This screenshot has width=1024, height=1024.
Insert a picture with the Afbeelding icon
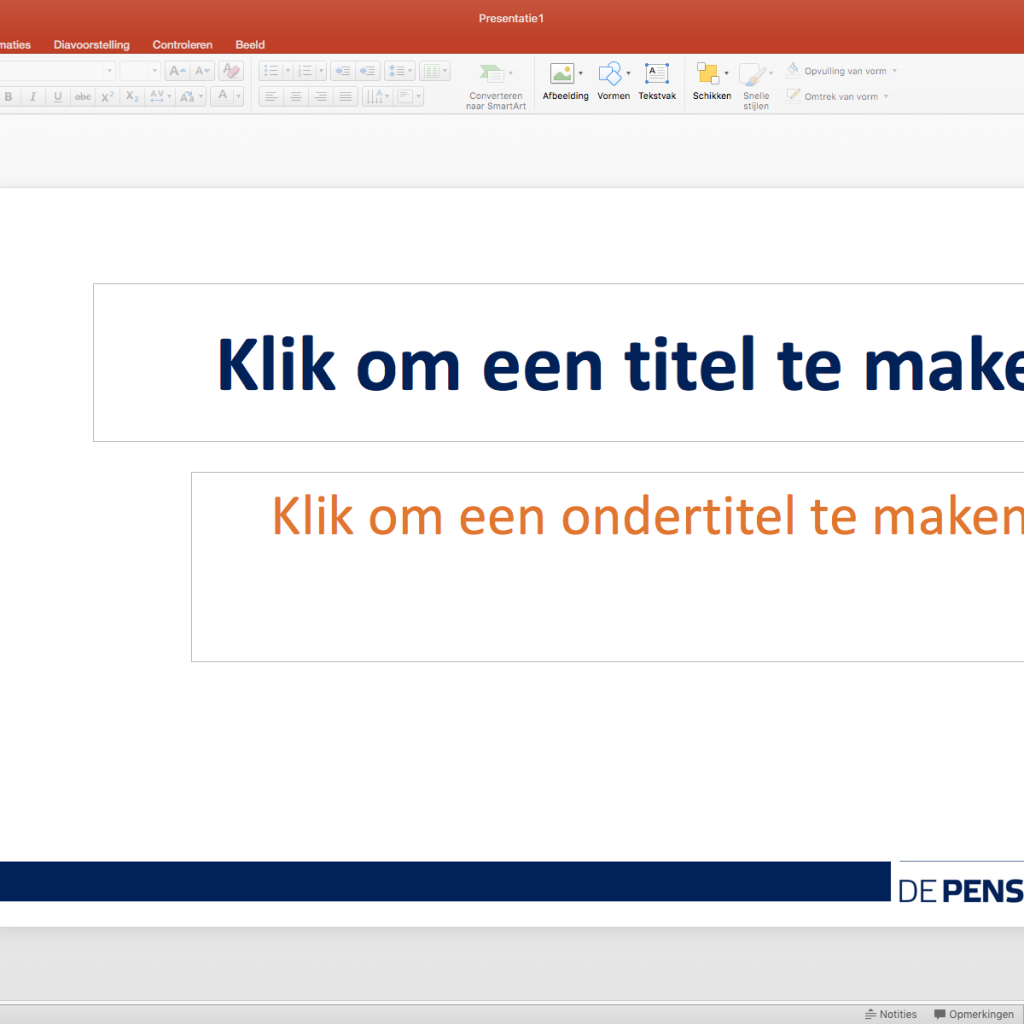pyautogui.click(x=562, y=74)
